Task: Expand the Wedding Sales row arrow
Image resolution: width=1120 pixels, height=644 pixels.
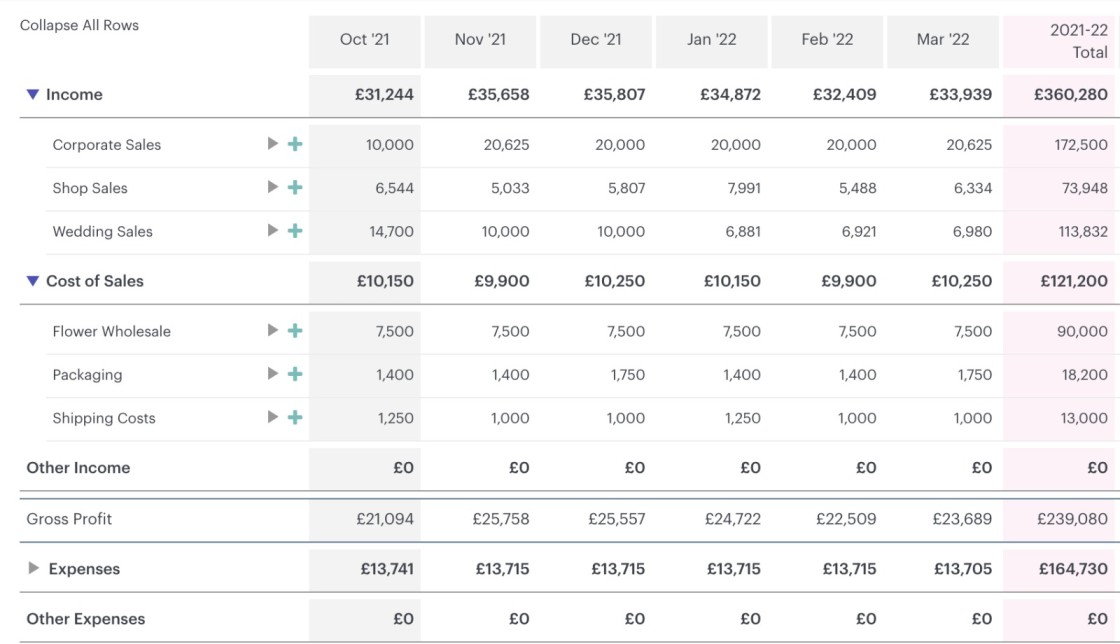Action: click(x=273, y=231)
